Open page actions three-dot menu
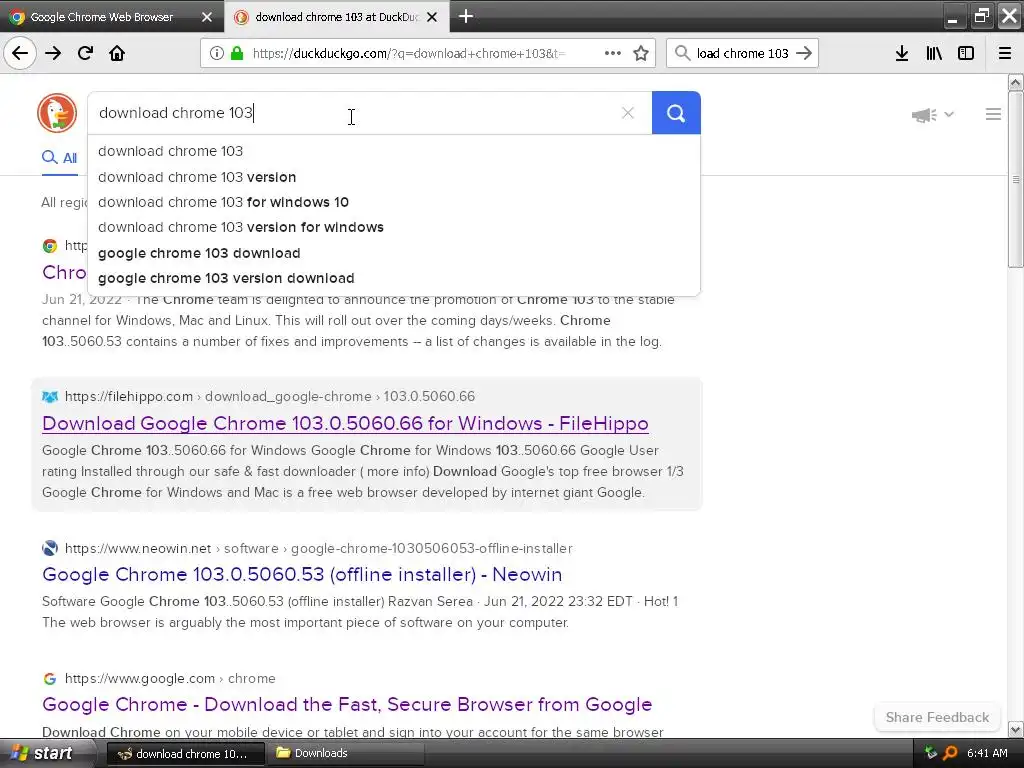The height and width of the screenshot is (768, 1024). (x=613, y=53)
